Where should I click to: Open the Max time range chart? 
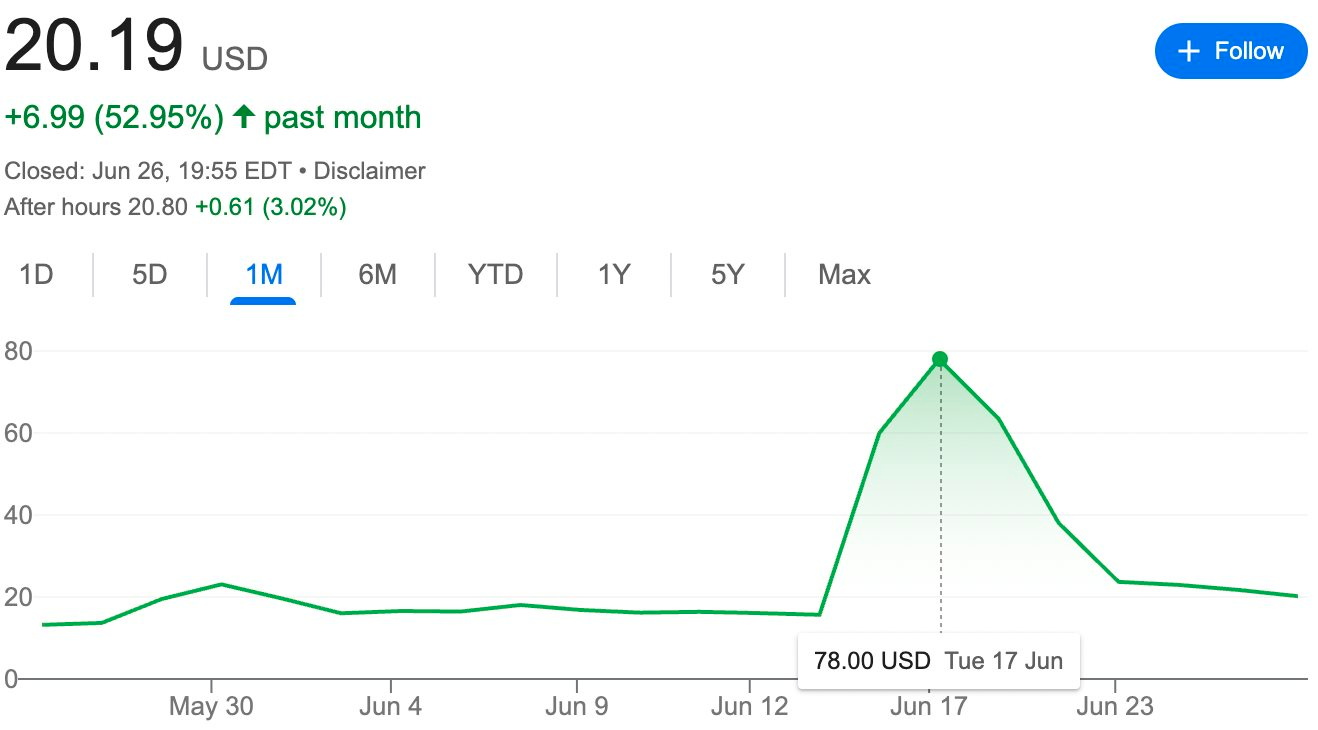pyautogui.click(x=844, y=274)
